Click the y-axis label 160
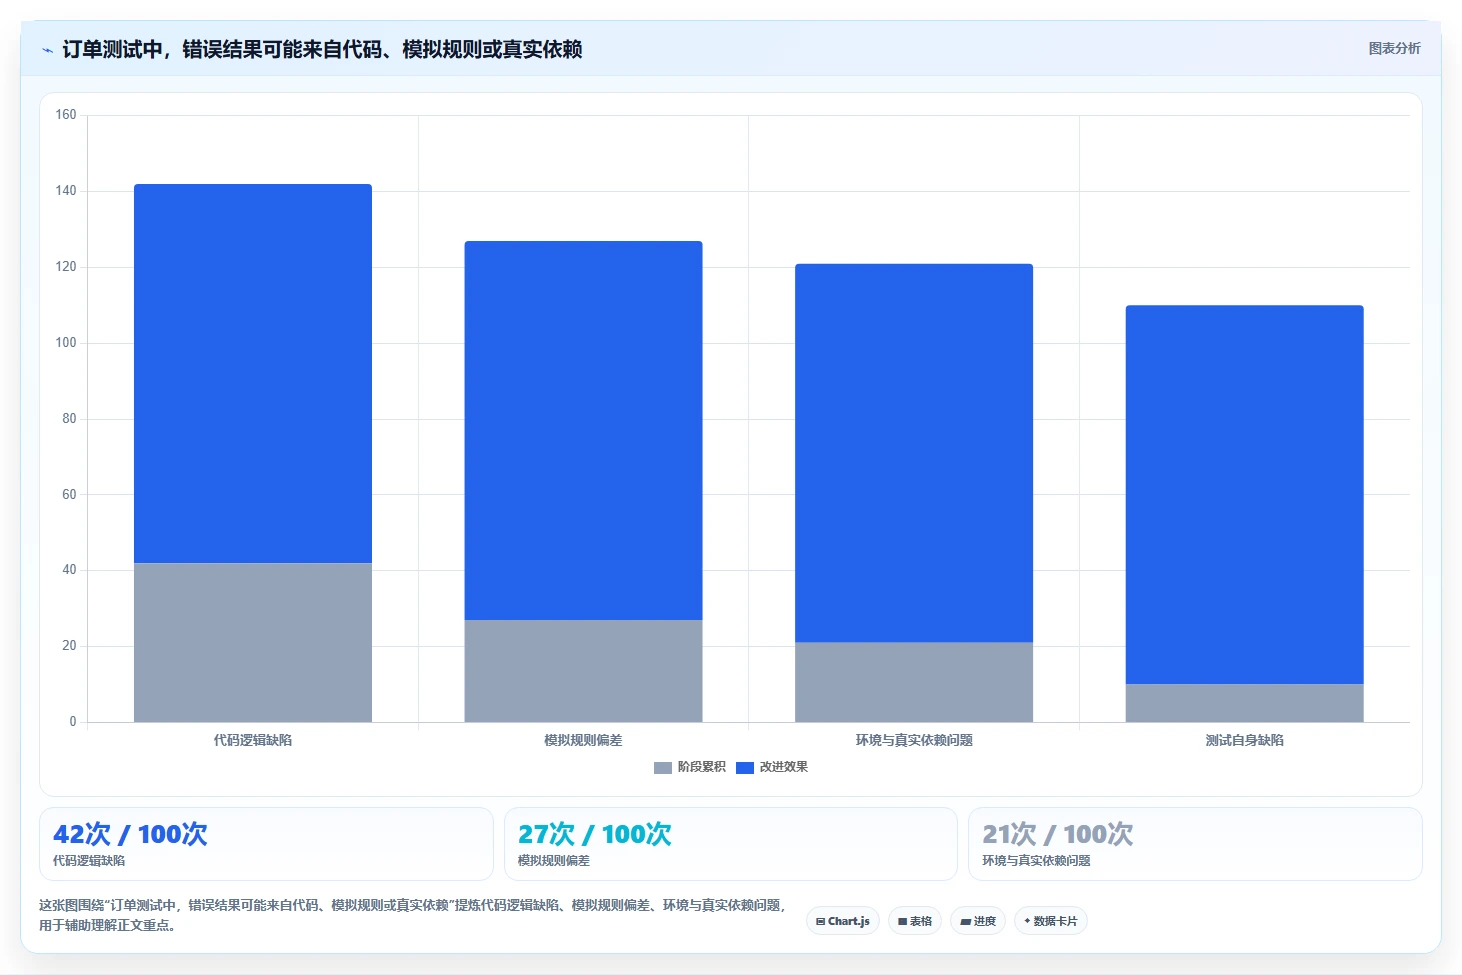Viewport: 1462px width, 975px height. tap(66, 115)
